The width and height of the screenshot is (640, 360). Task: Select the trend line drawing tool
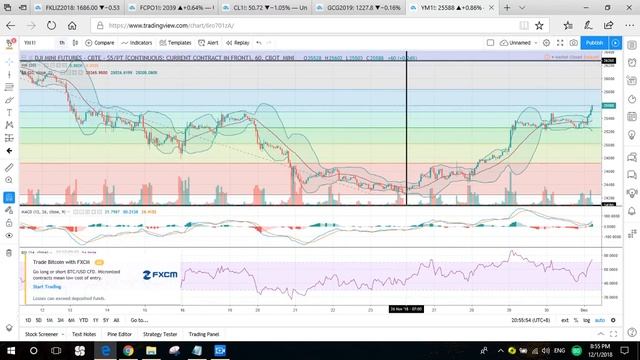pos(9,74)
